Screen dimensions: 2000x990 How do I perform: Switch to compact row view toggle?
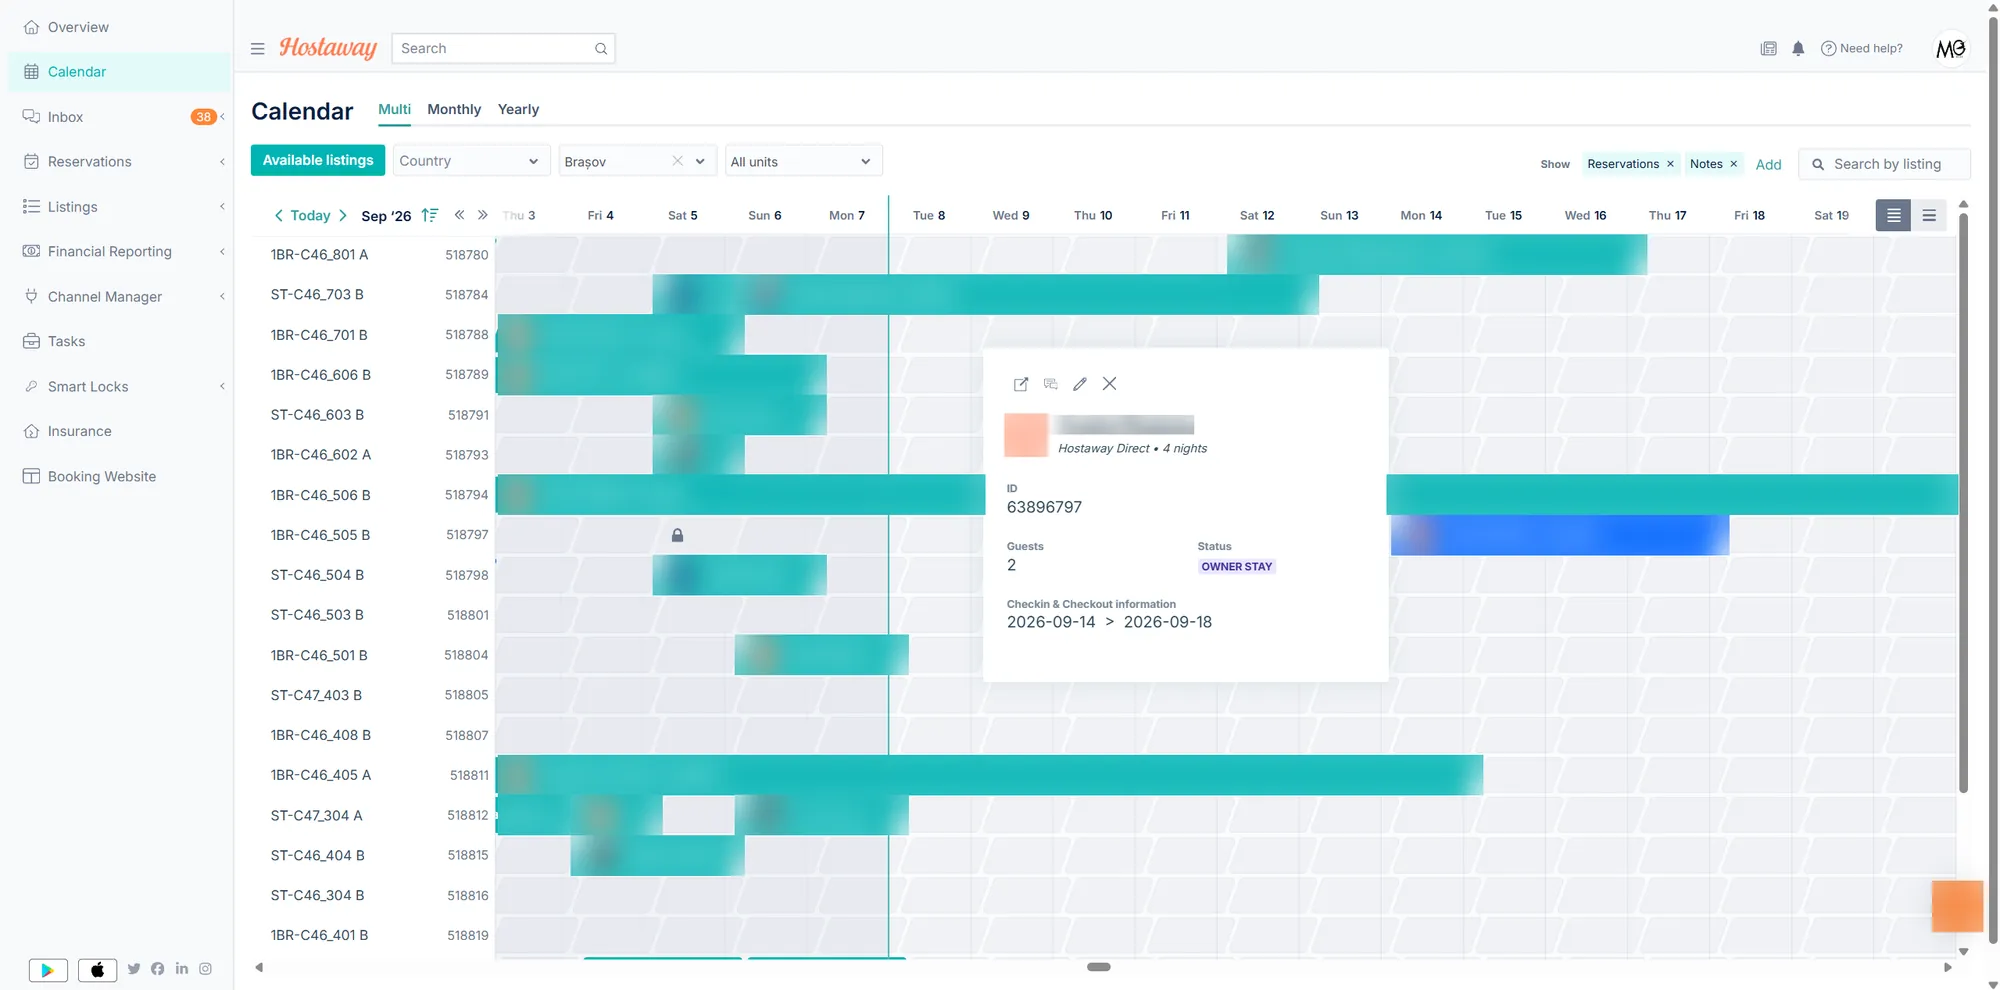[1929, 215]
